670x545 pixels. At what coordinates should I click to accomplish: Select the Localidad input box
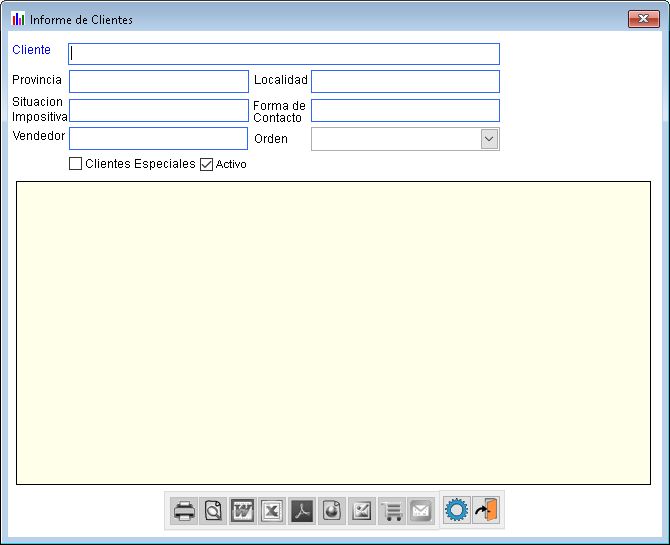[x=405, y=81]
